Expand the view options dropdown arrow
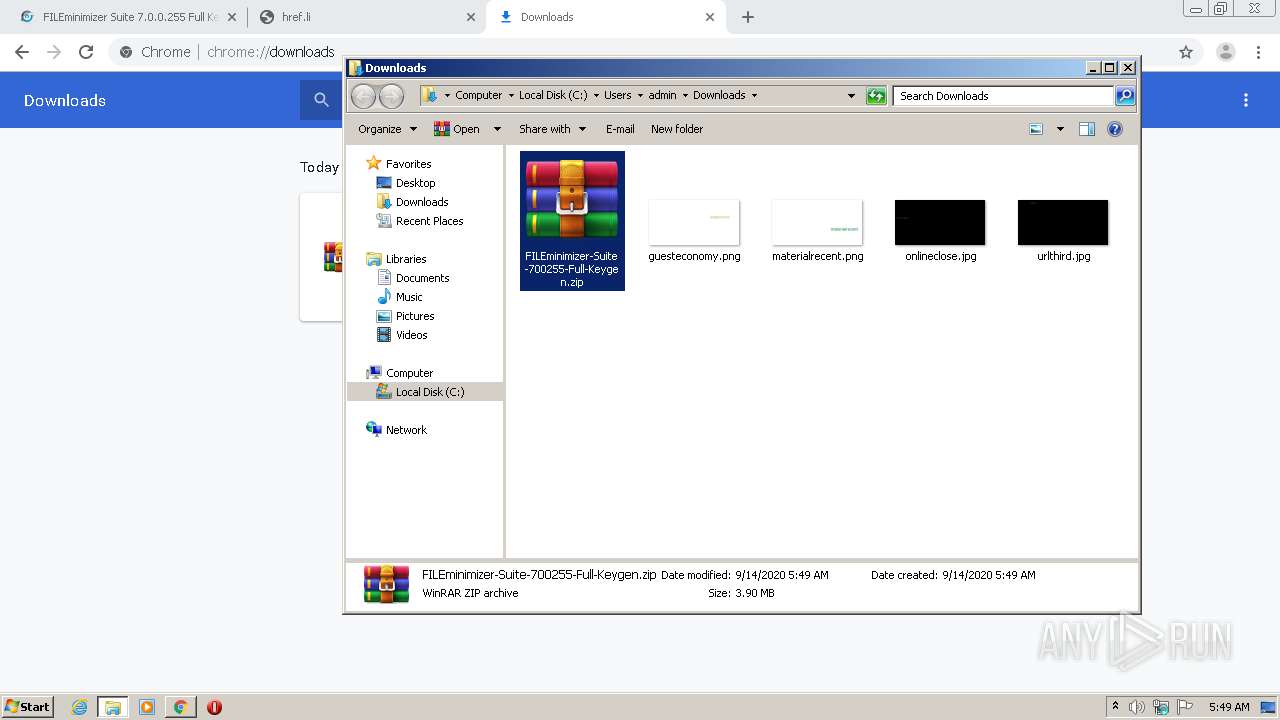 [x=1060, y=129]
